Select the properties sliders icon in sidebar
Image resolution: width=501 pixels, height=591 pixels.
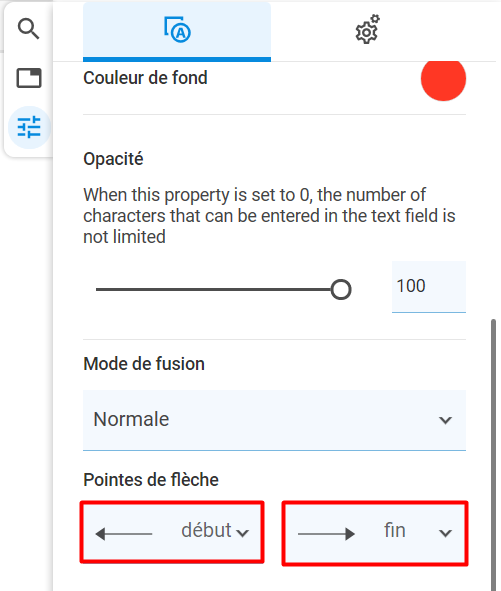(29, 127)
